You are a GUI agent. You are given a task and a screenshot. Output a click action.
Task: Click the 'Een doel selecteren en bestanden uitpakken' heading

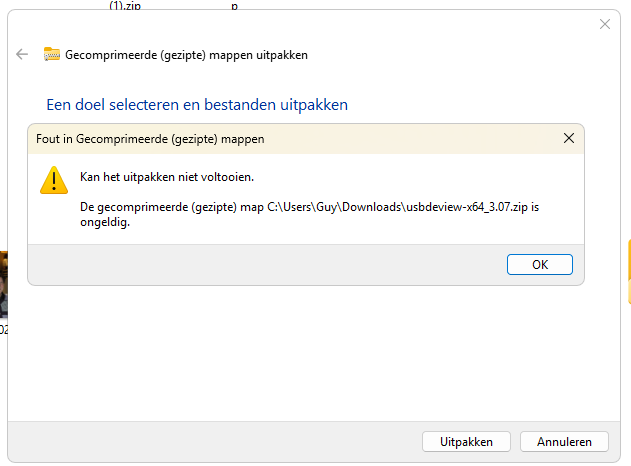197,105
